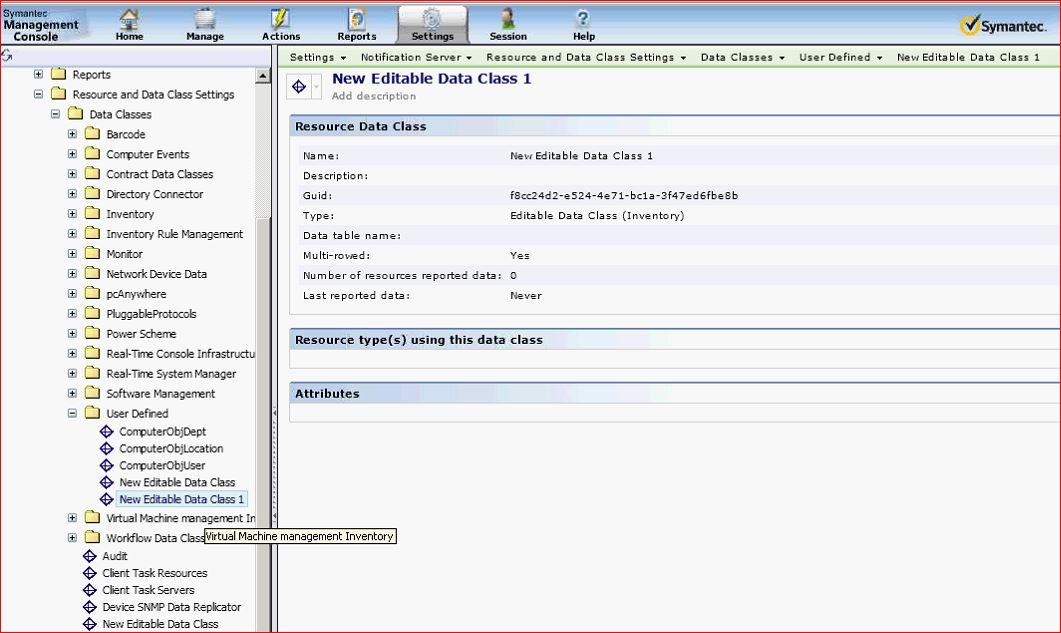Open the Settings breadcrumb menu

pyautogui.click(x=317, y=57)
